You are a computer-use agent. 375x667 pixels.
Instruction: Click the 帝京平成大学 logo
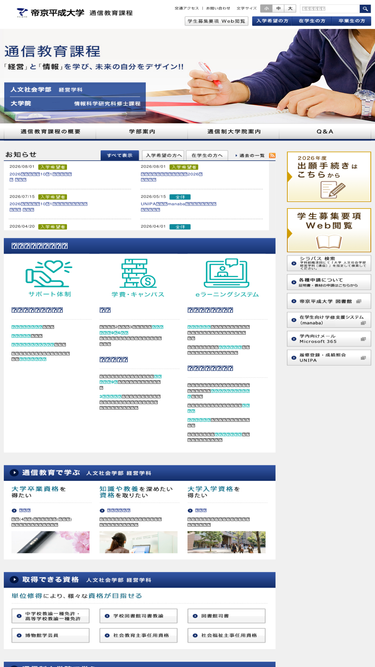point(51,12)
